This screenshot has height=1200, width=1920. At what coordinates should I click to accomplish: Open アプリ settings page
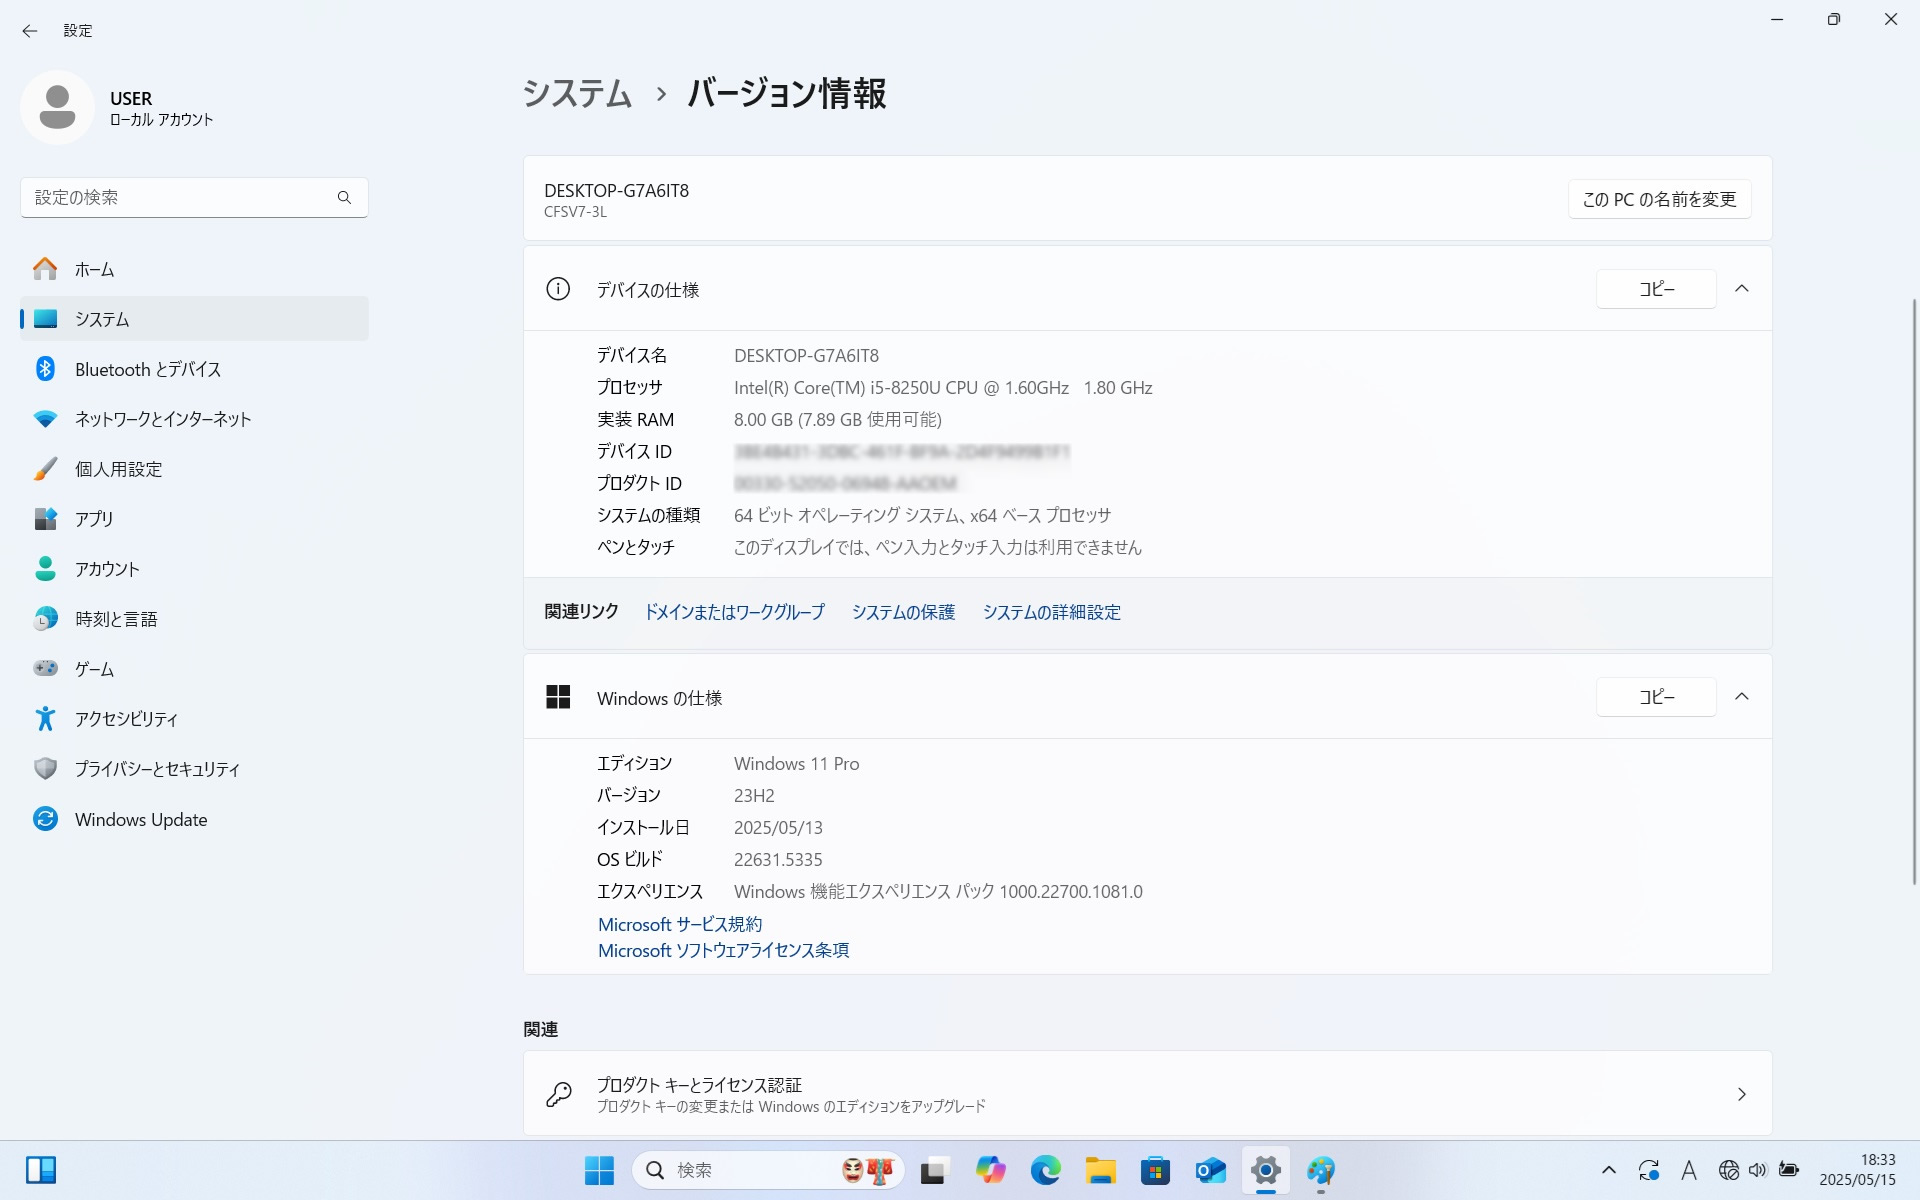(194, 519)
